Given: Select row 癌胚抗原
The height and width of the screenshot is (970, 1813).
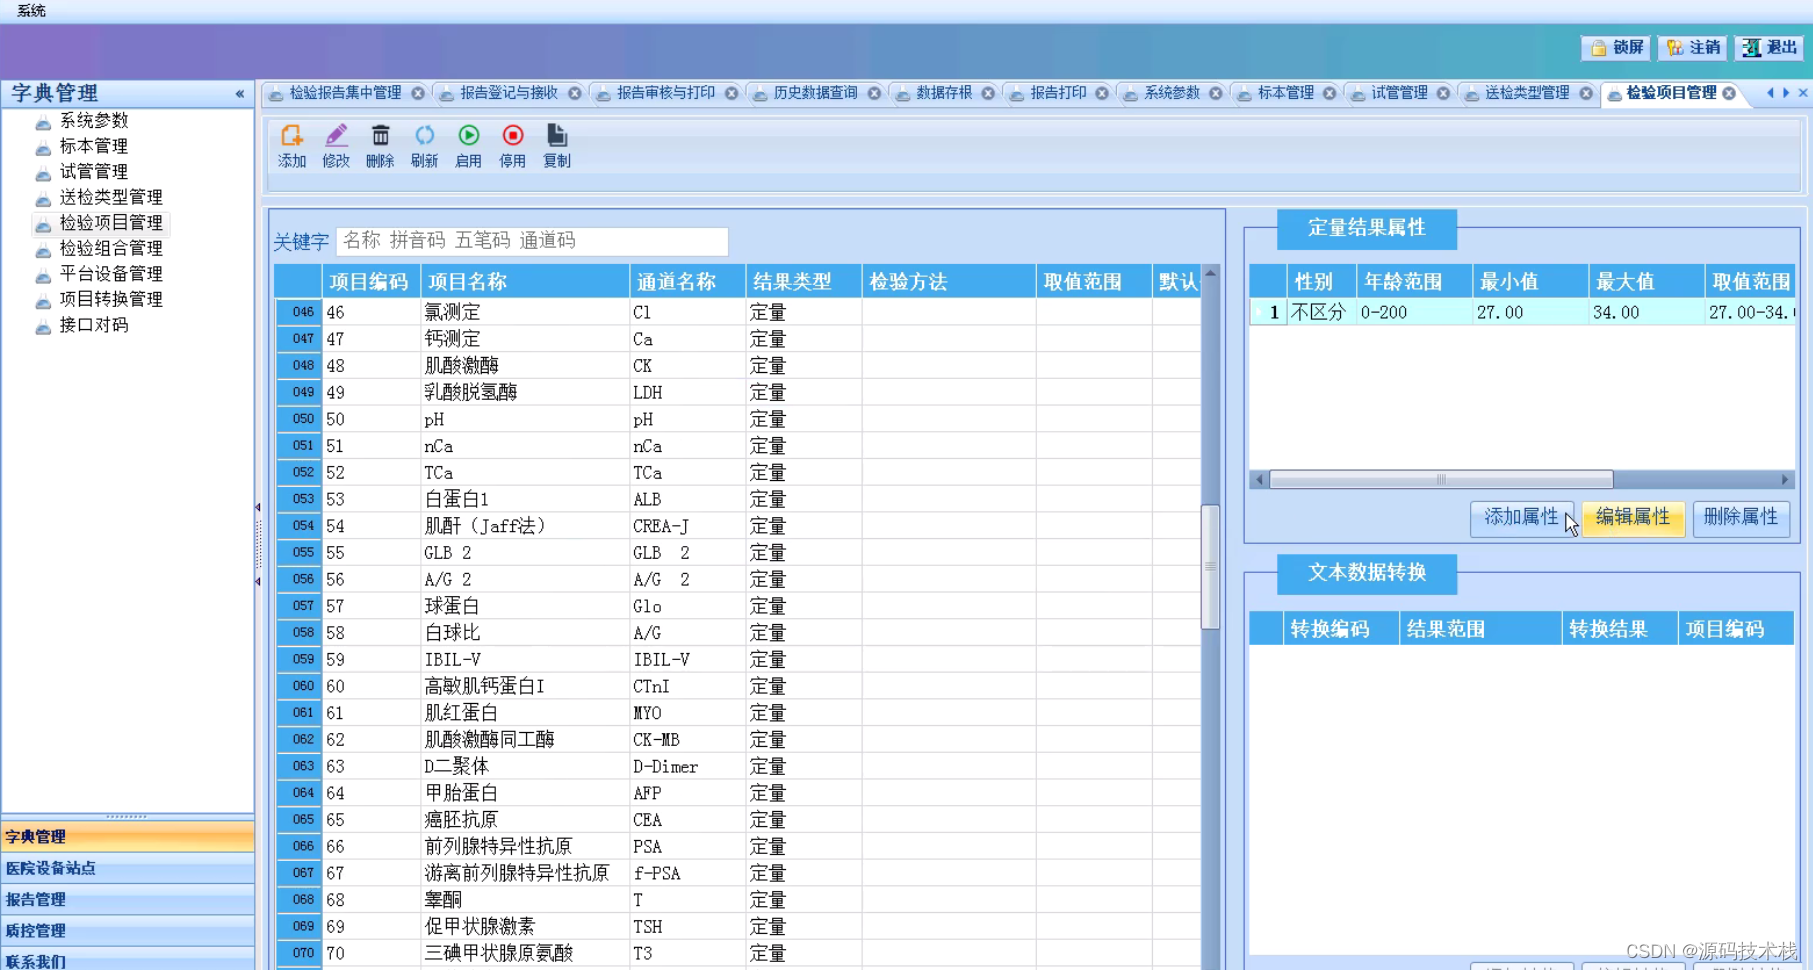Looking at the screenshot, I should coord(738,820).
